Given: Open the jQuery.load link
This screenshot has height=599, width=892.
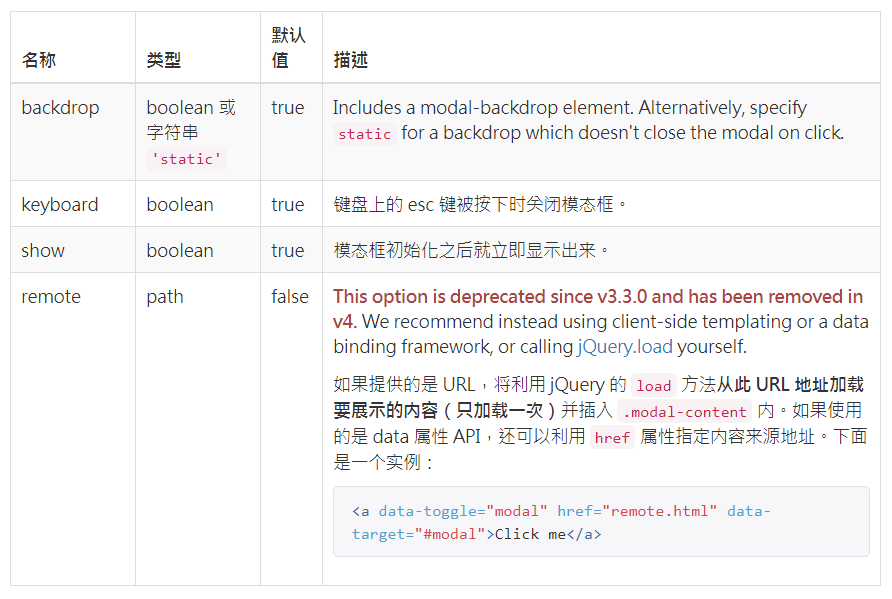Looking at the screenshot, I should pyautogui.click(x=625, y=347).
